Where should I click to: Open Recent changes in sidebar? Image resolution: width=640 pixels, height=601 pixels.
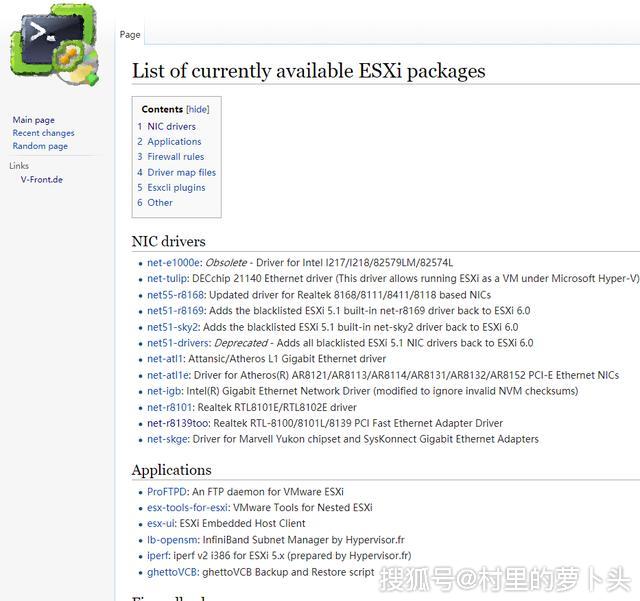point(43,133)
